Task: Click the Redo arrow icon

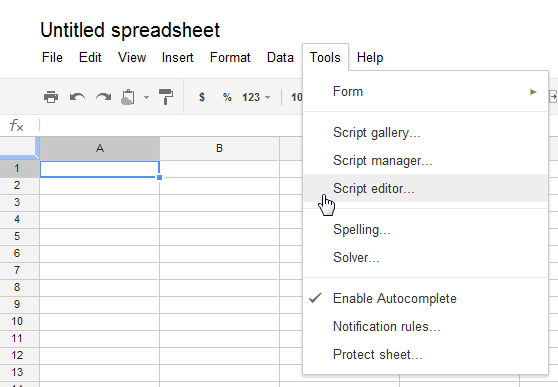Action: [x=104, y=97]
